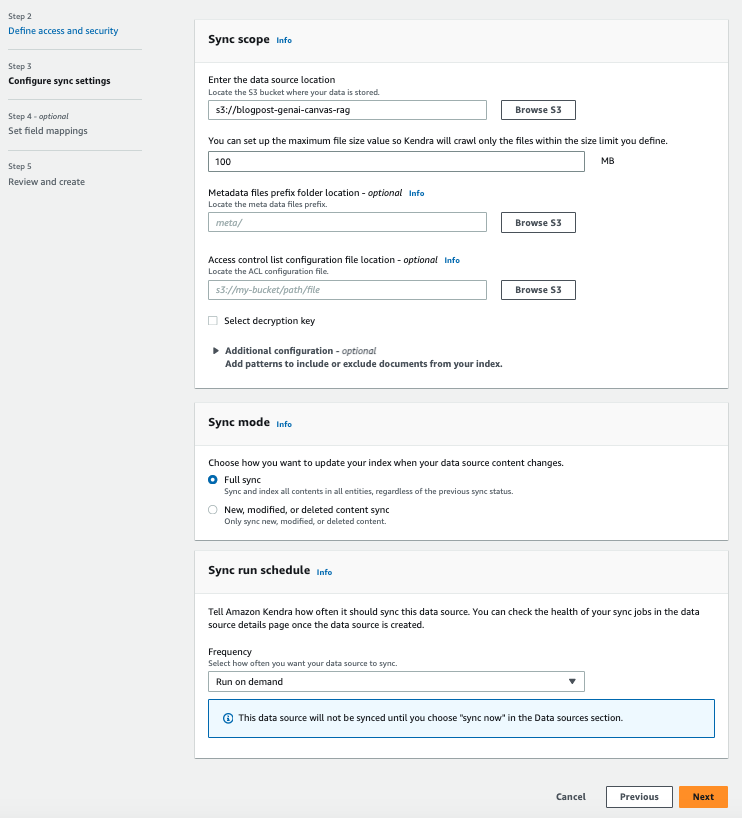
Task: Browse S3 for the data source location
Action: pos(538,110)
